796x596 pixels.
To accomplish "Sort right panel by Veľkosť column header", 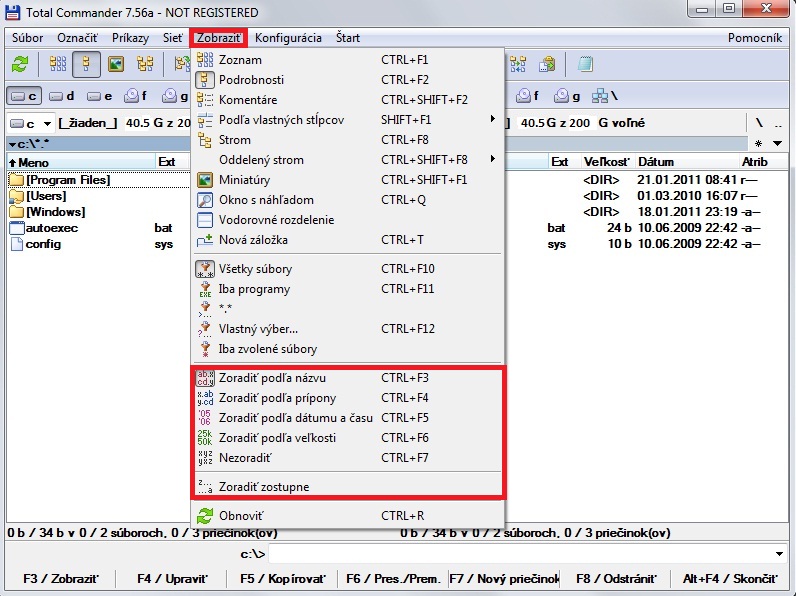I will (x=607, y=162).
